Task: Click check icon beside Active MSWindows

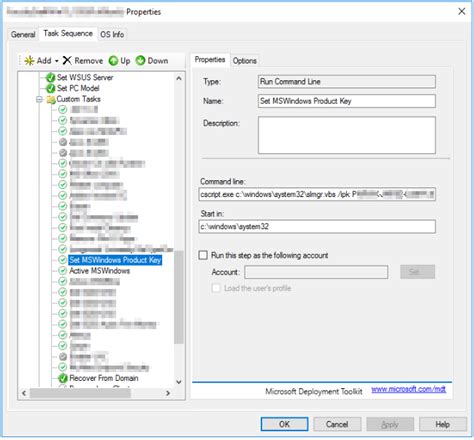Action: (63, 271)
